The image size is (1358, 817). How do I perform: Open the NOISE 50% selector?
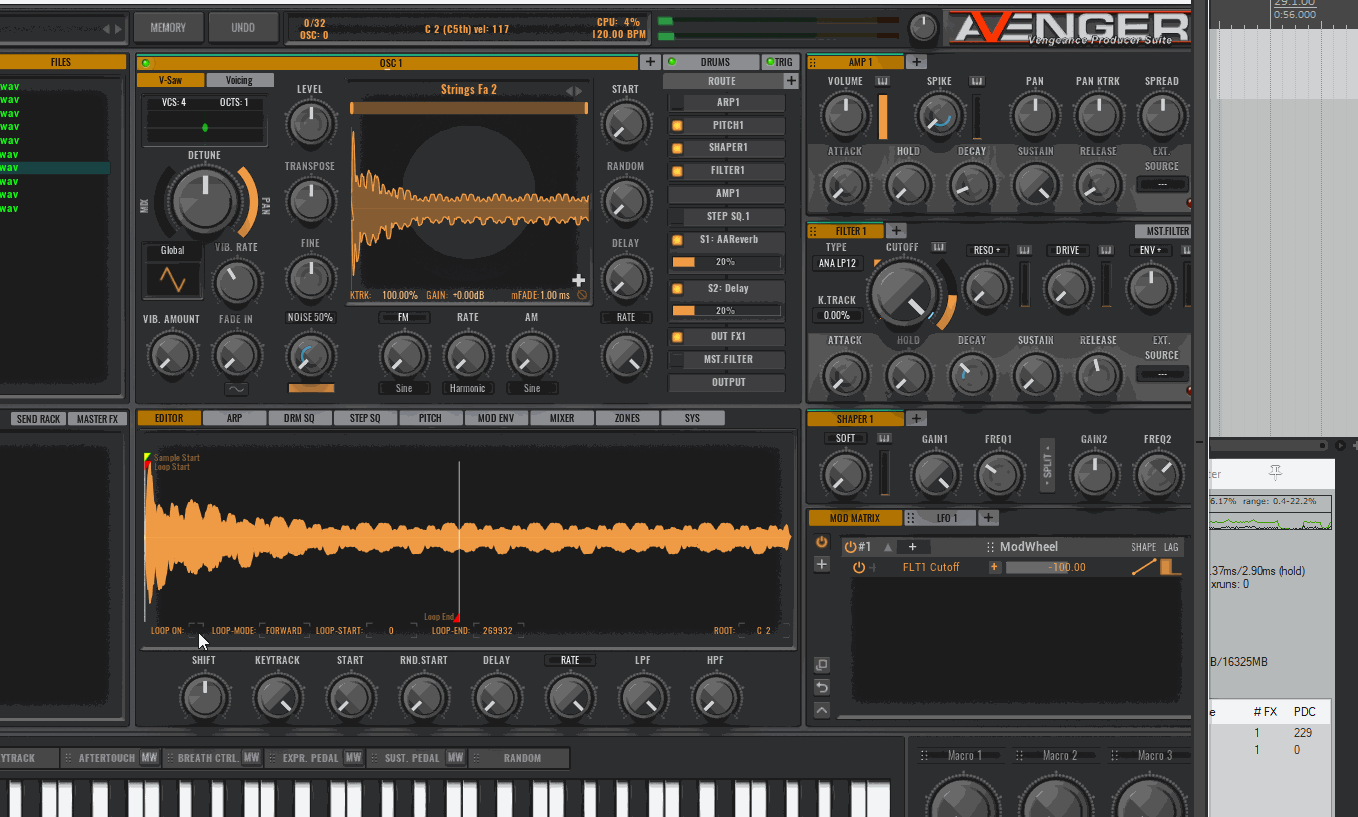tap(310, 317)
